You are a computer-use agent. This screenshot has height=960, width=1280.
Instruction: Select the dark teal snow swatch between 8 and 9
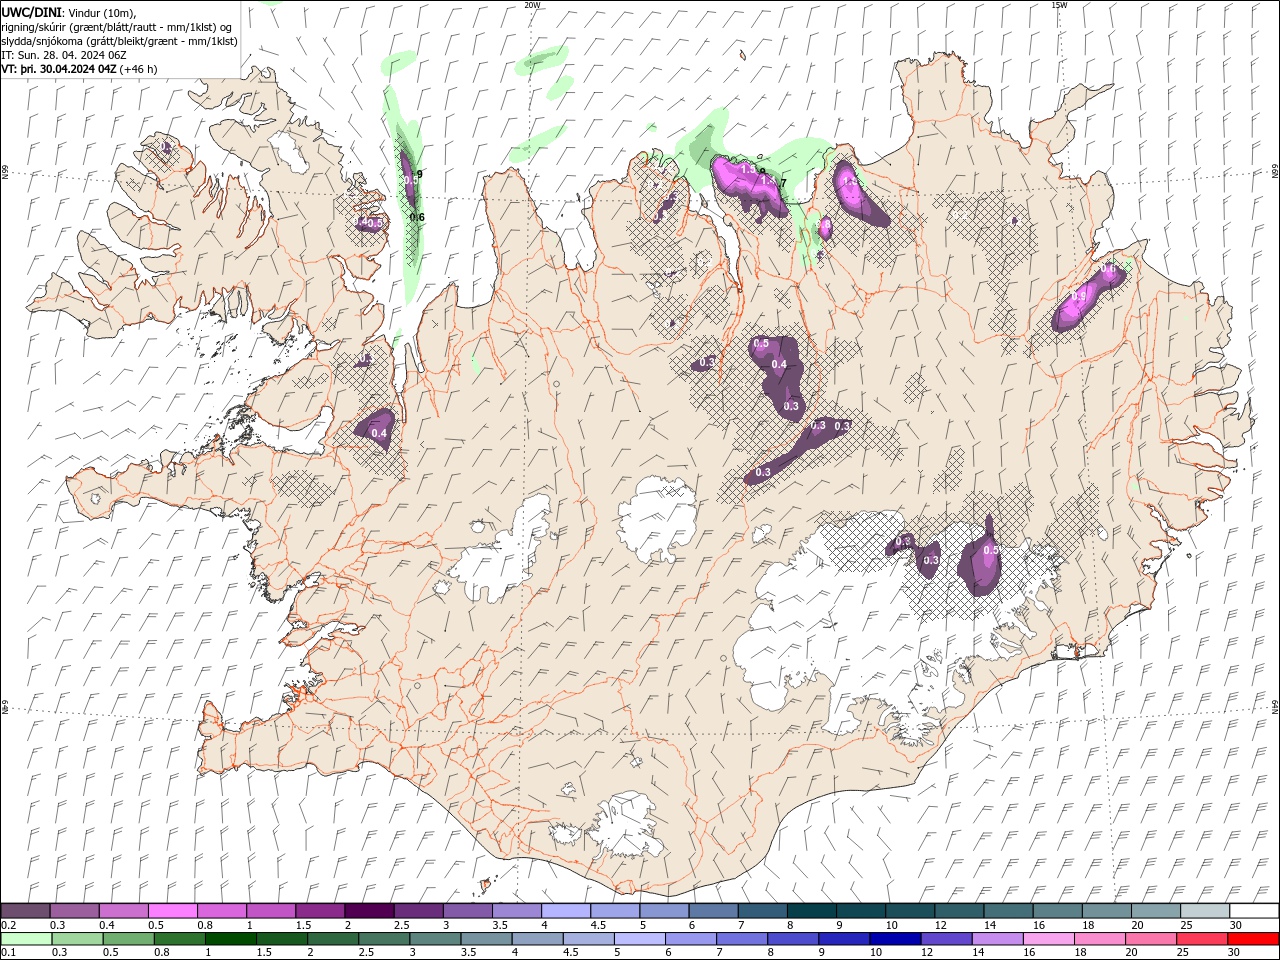(x=812, y=911)
